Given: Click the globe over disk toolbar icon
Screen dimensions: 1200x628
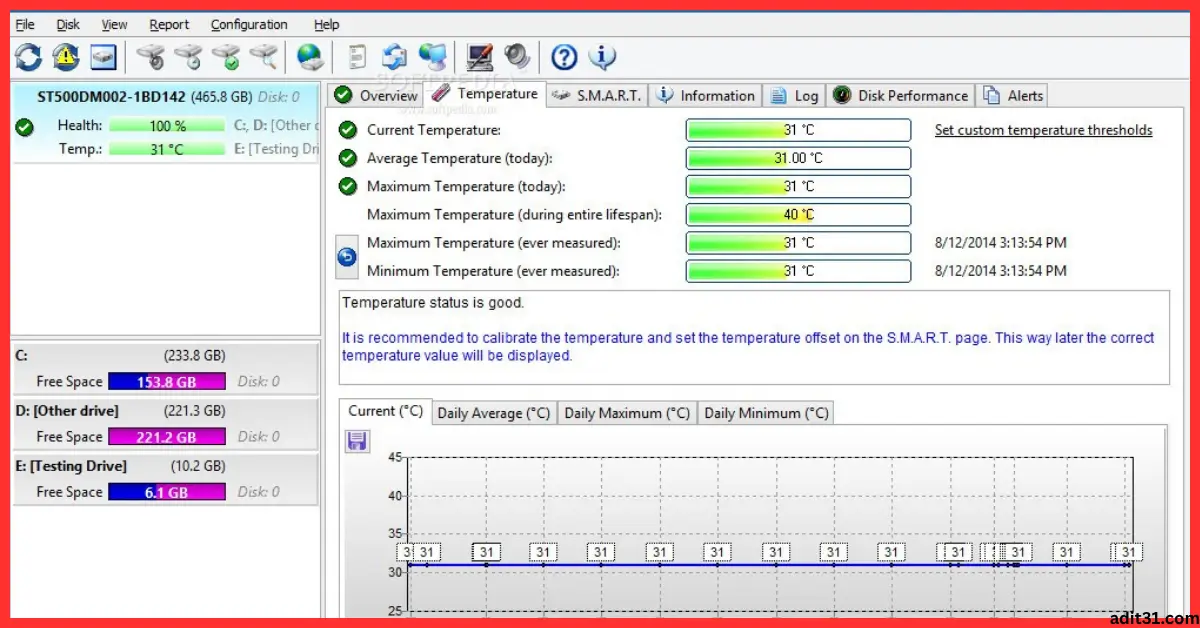Looking at the screenshot, I should point(311,57).
